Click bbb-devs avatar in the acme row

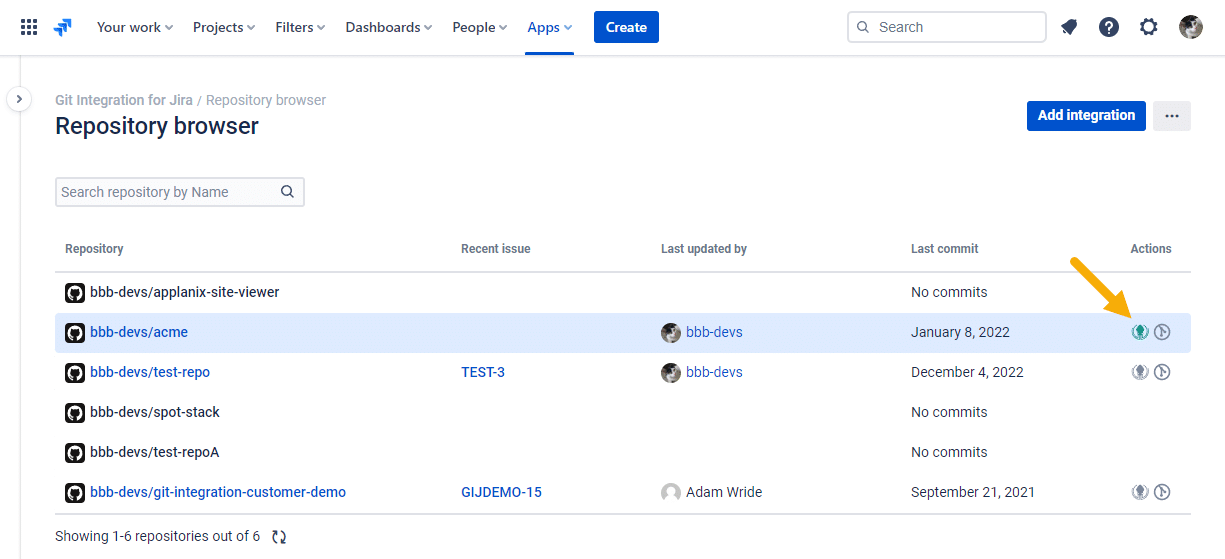click(x=671, y=333)
